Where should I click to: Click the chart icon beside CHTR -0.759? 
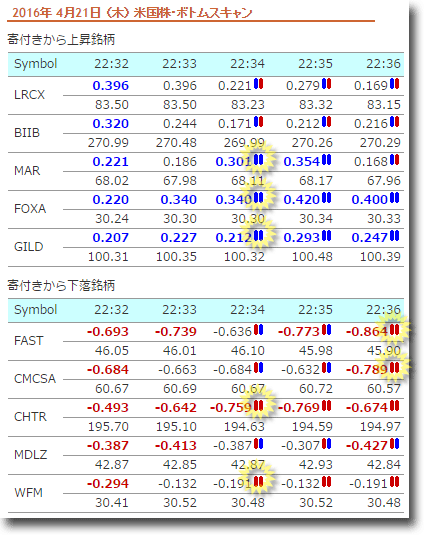point(259,406)
